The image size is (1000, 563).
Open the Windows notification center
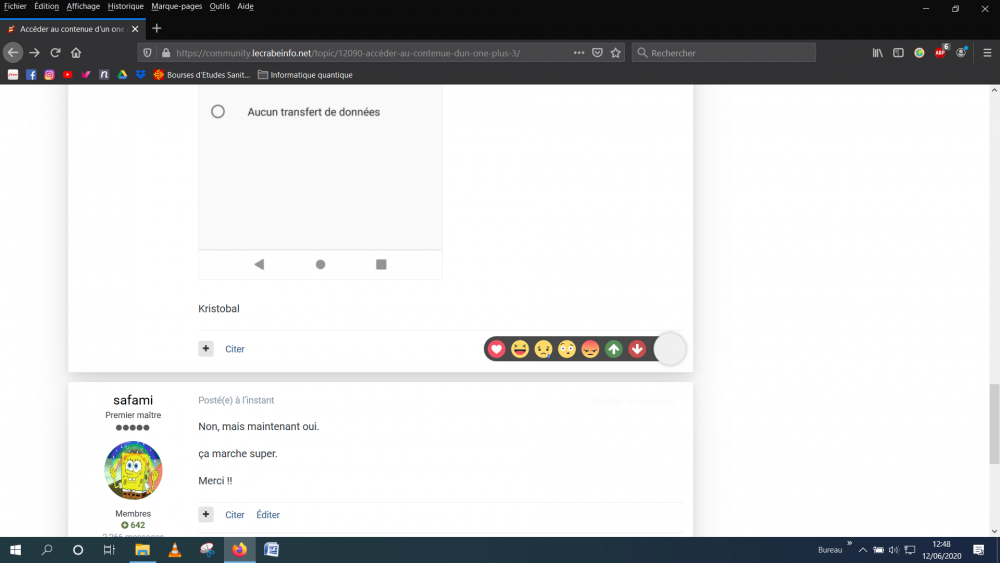tap(978, 550)
